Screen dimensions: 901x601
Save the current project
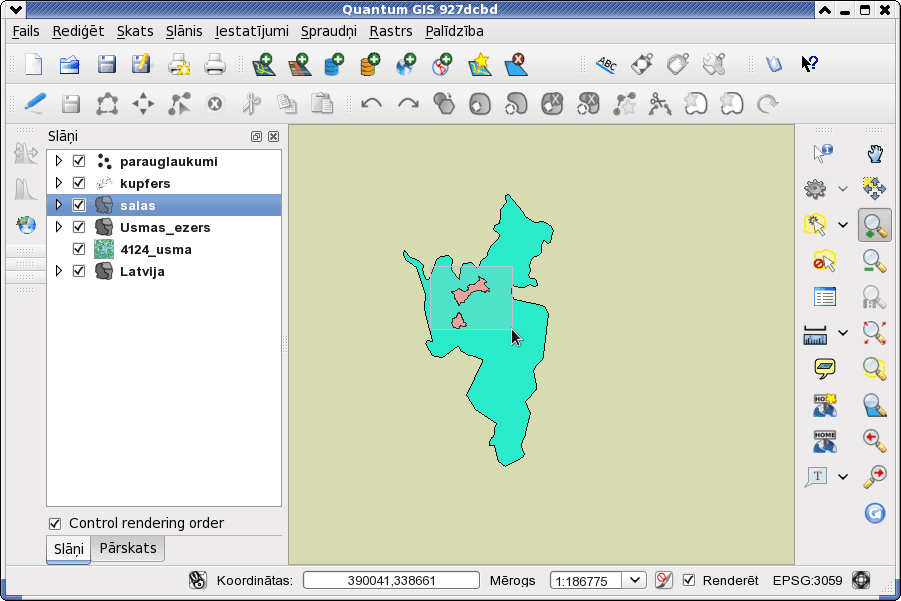coord(106,64)
